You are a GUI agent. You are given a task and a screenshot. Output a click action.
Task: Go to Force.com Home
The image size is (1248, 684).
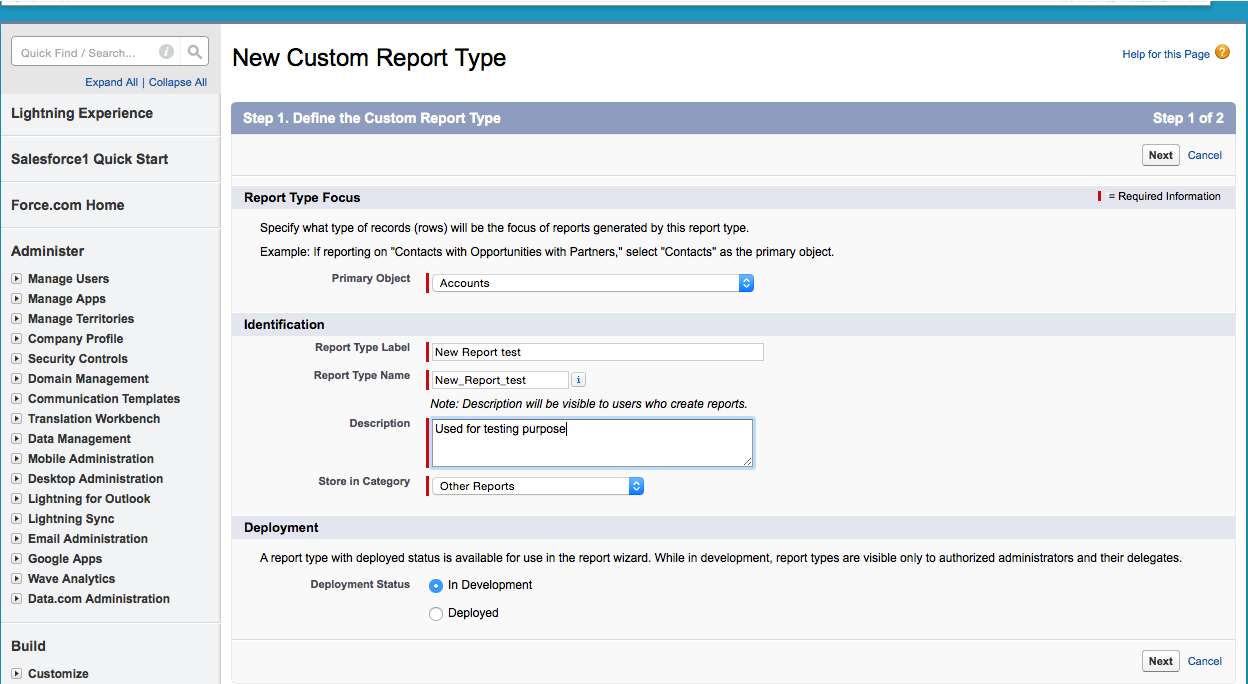[x=68, y=205]
